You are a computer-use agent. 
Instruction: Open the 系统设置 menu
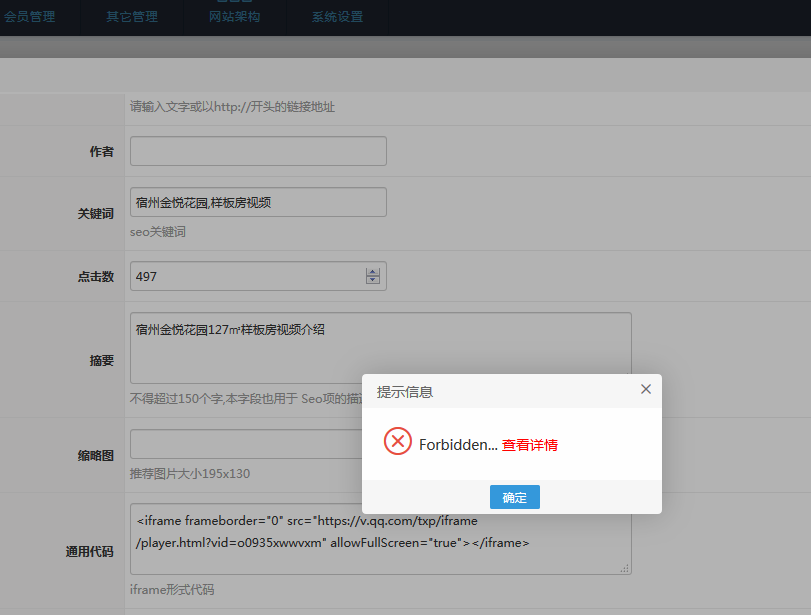tap(337, 17)
